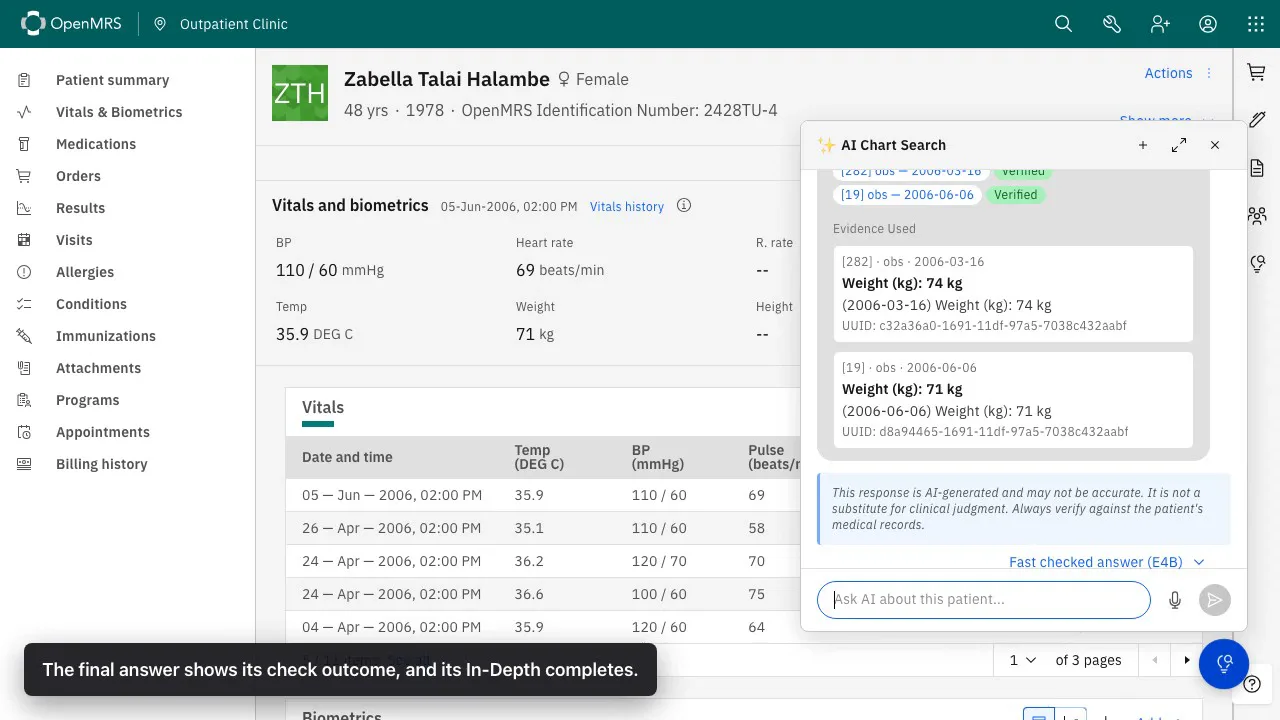The image size is (1280, 720).
Task: Open the clinical form document icon
Action: tap(1257, 168)
